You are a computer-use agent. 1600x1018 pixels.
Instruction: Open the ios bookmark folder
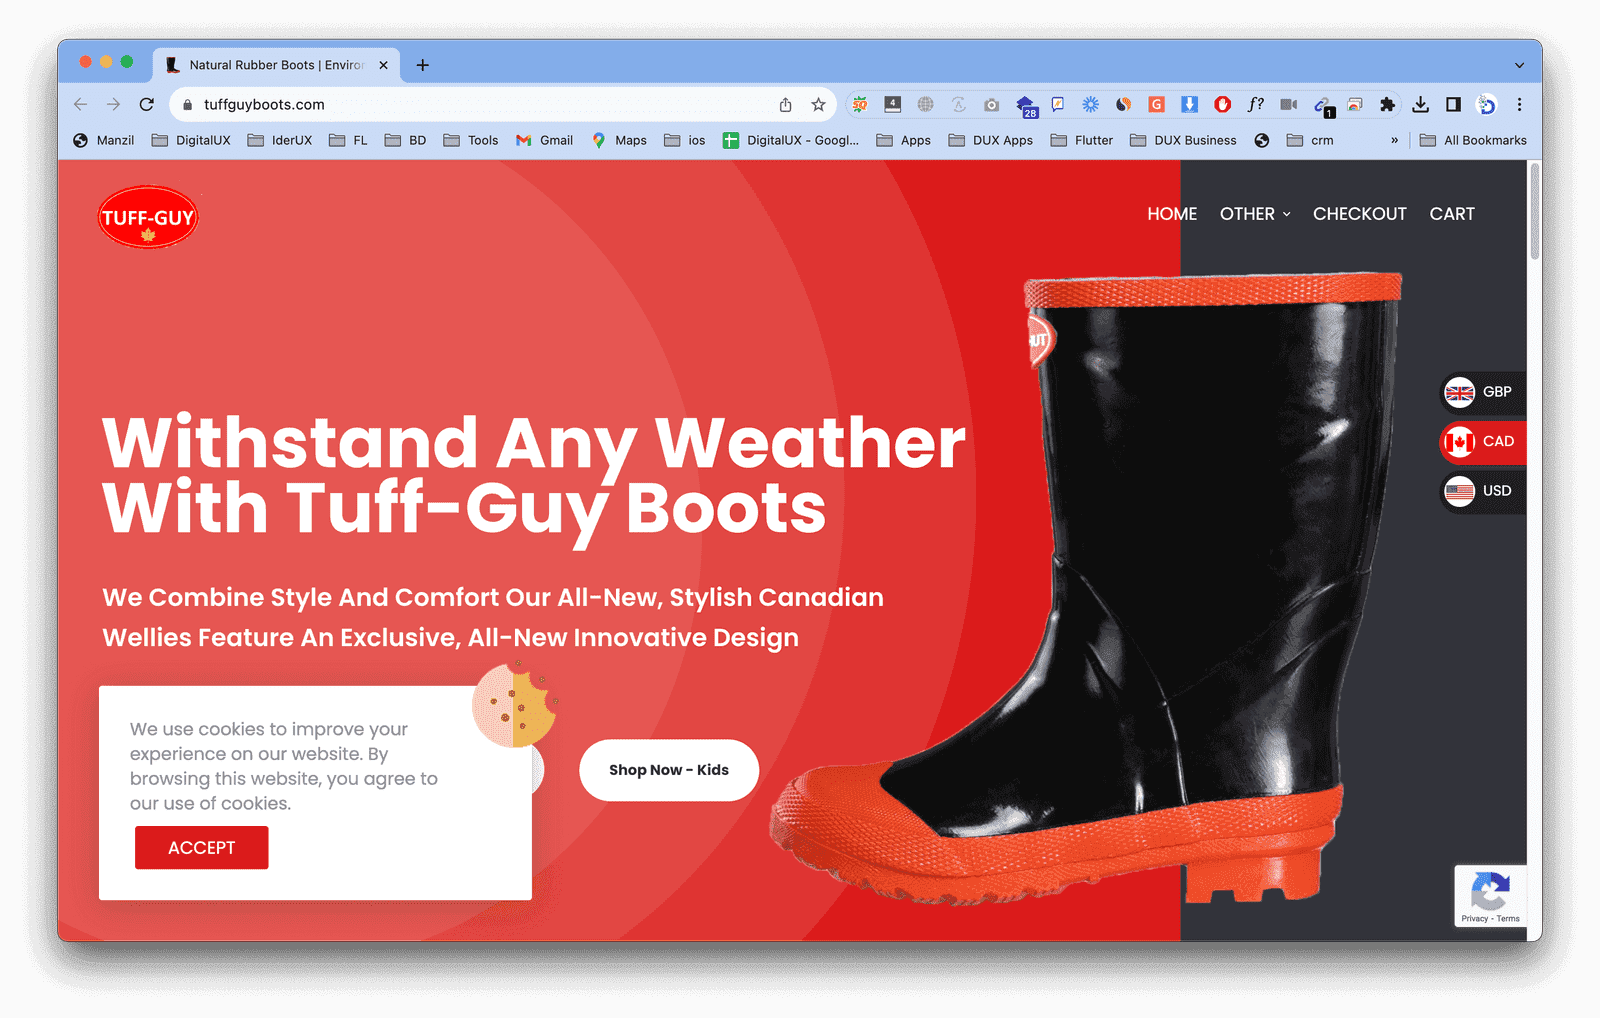[x=685, y=140]
